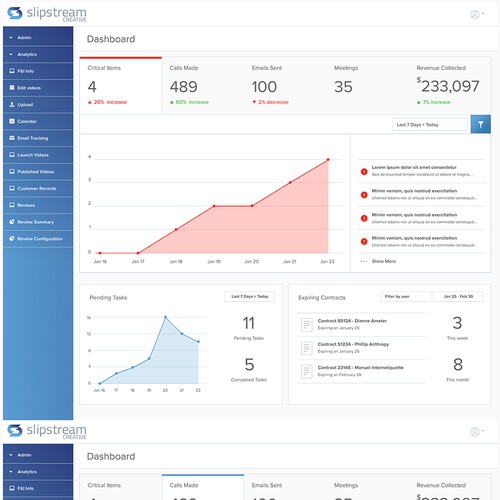Viewport: 500px width, 500px height.
Task: Select the Calls Made tab in the upper dashboard
Action: 203,86
